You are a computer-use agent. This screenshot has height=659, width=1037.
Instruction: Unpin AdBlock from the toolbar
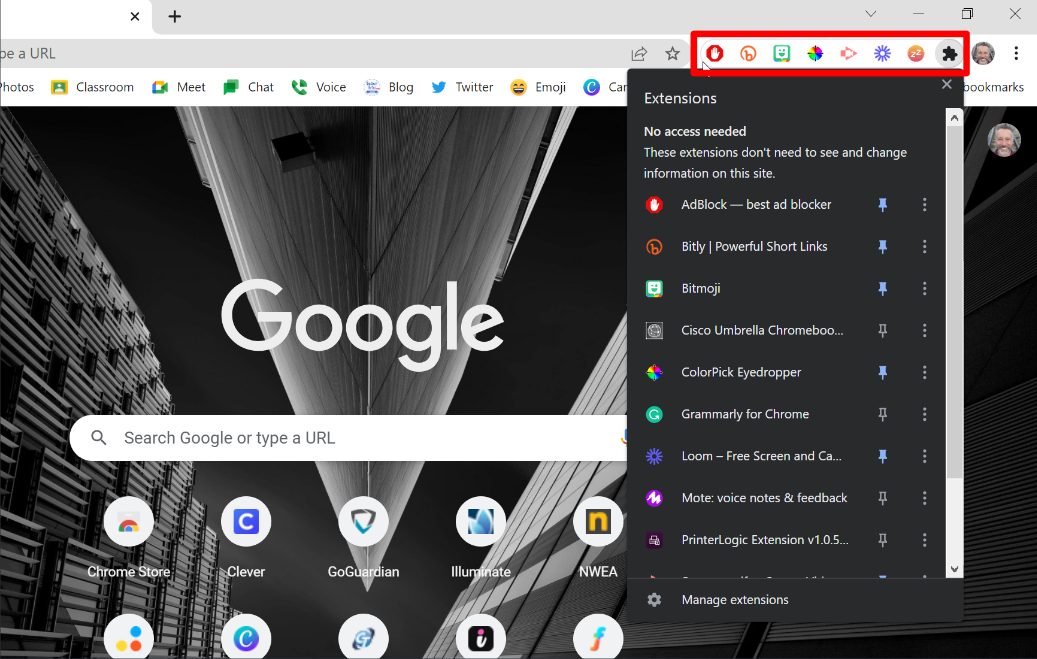click(882, 205)
